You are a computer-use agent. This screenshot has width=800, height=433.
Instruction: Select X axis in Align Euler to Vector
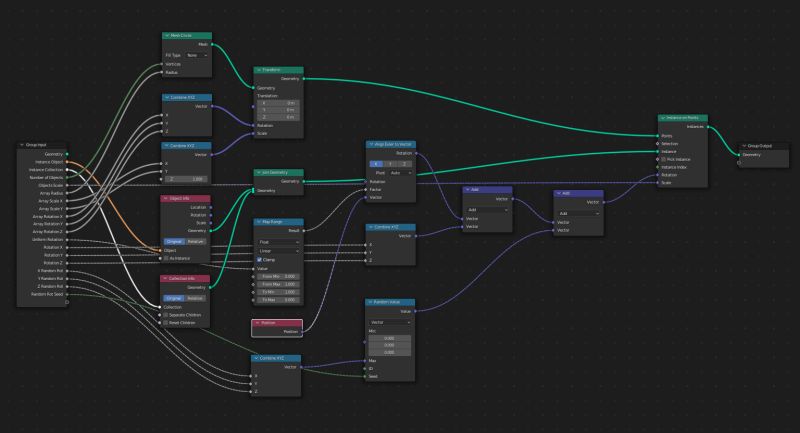(376, 164)
